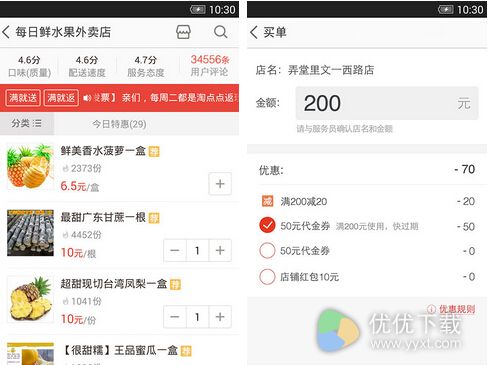This screenshot has height=365, width=488.
Task: Go back from 买单 screen
Action: [x=254, y=32]
